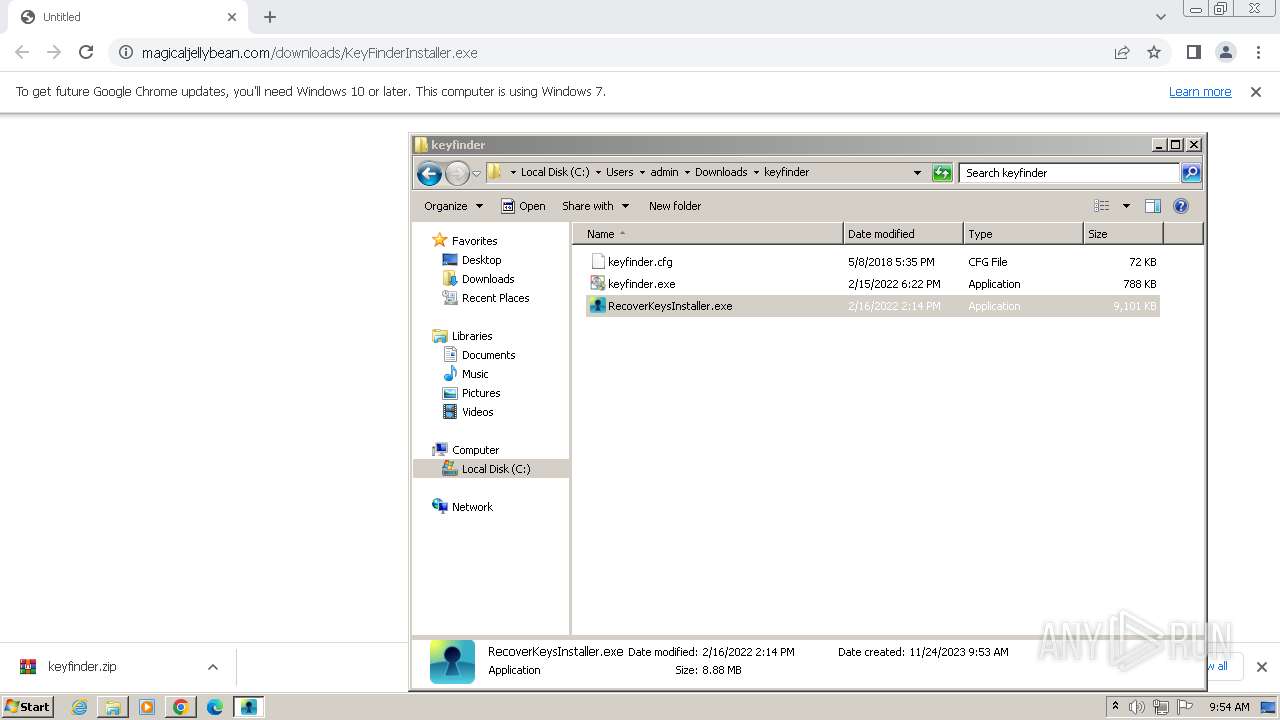The height and width of the screenshot is (720, 1280).
Task: Expand the view options dropdown arrow
Action: pyautogui.click(x=1126, y=206)
